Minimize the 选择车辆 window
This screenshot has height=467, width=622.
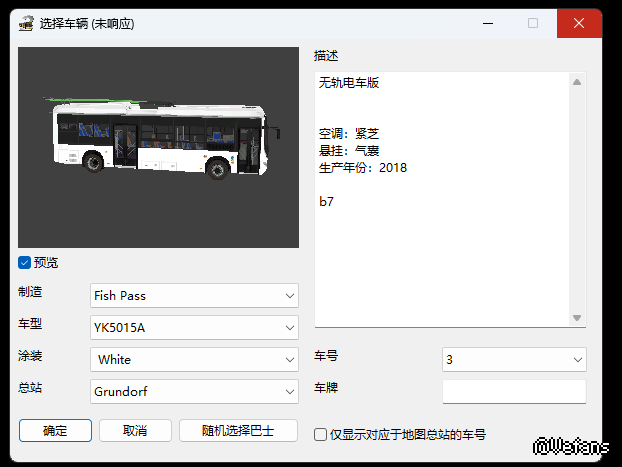click(x=487, y=23)
